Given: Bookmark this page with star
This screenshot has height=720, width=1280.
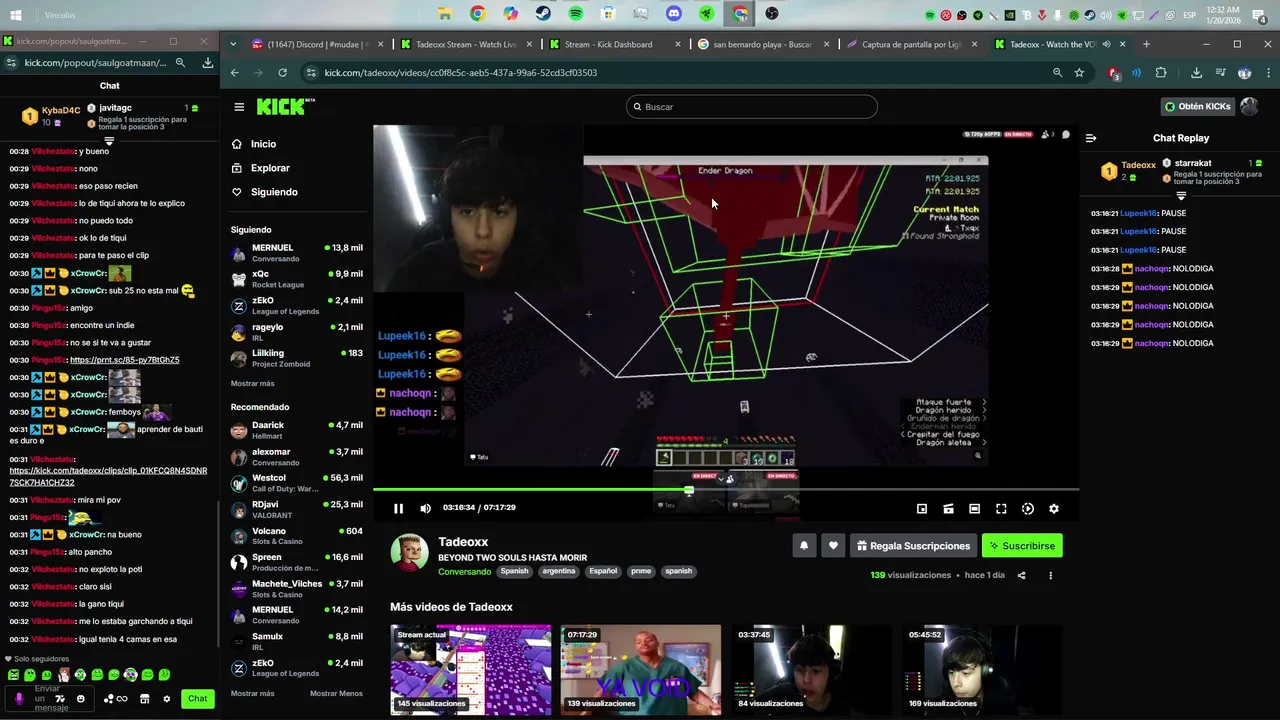Looking at the screenshot, I should [1079, 73].
